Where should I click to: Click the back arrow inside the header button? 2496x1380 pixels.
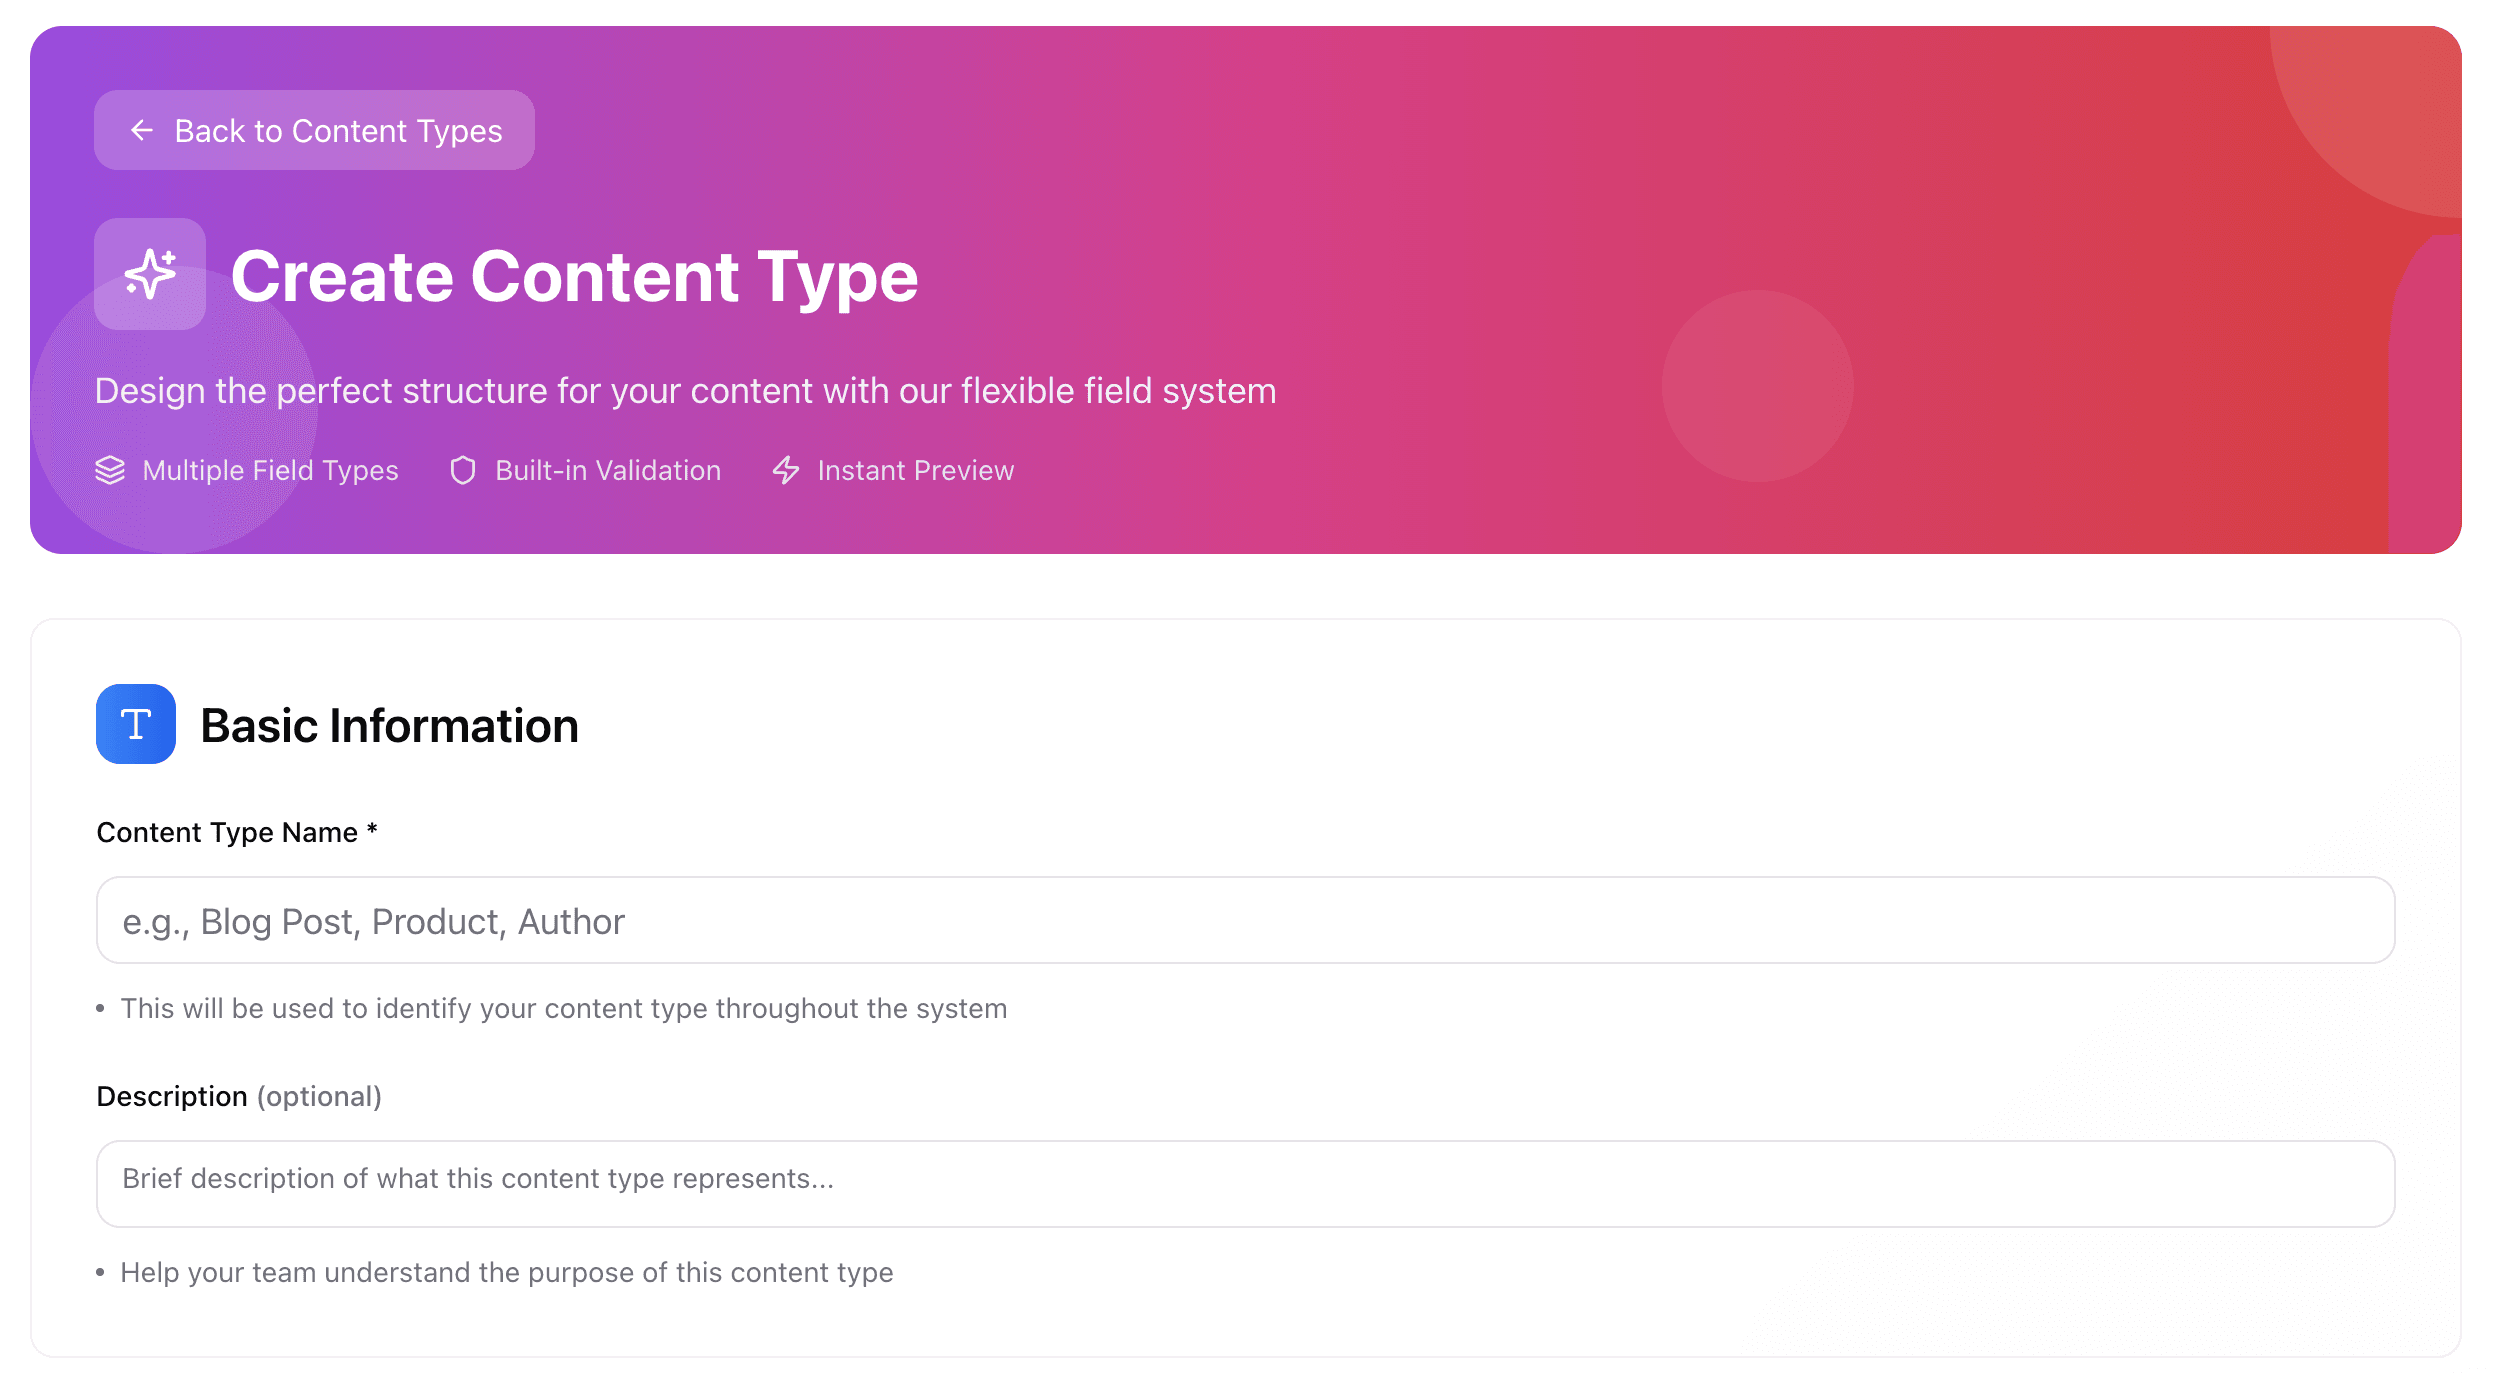(x=141, y=130)
